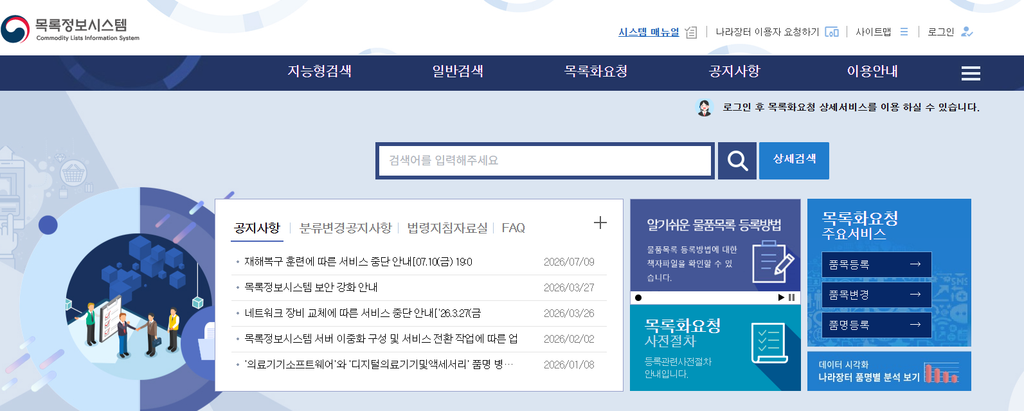Open the 목록화요청 menu

(596, 72)
